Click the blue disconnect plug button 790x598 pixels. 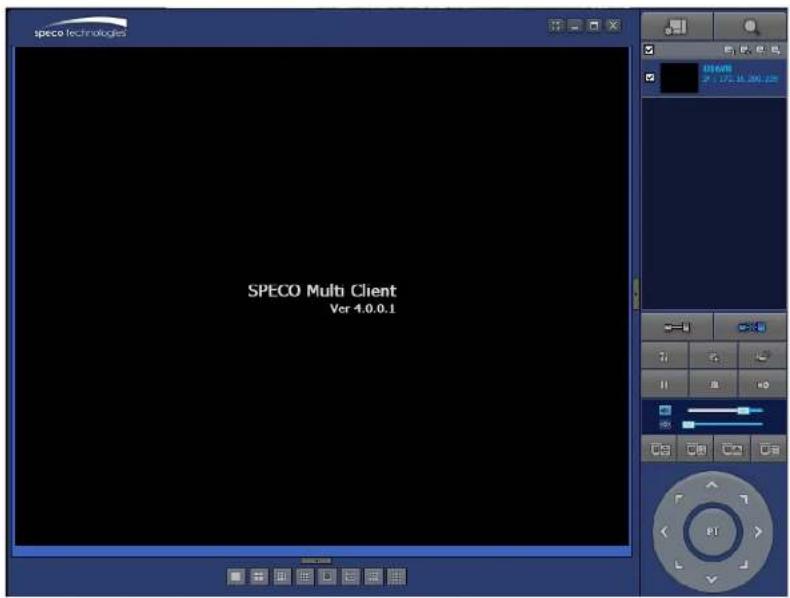tap(751, 328)
